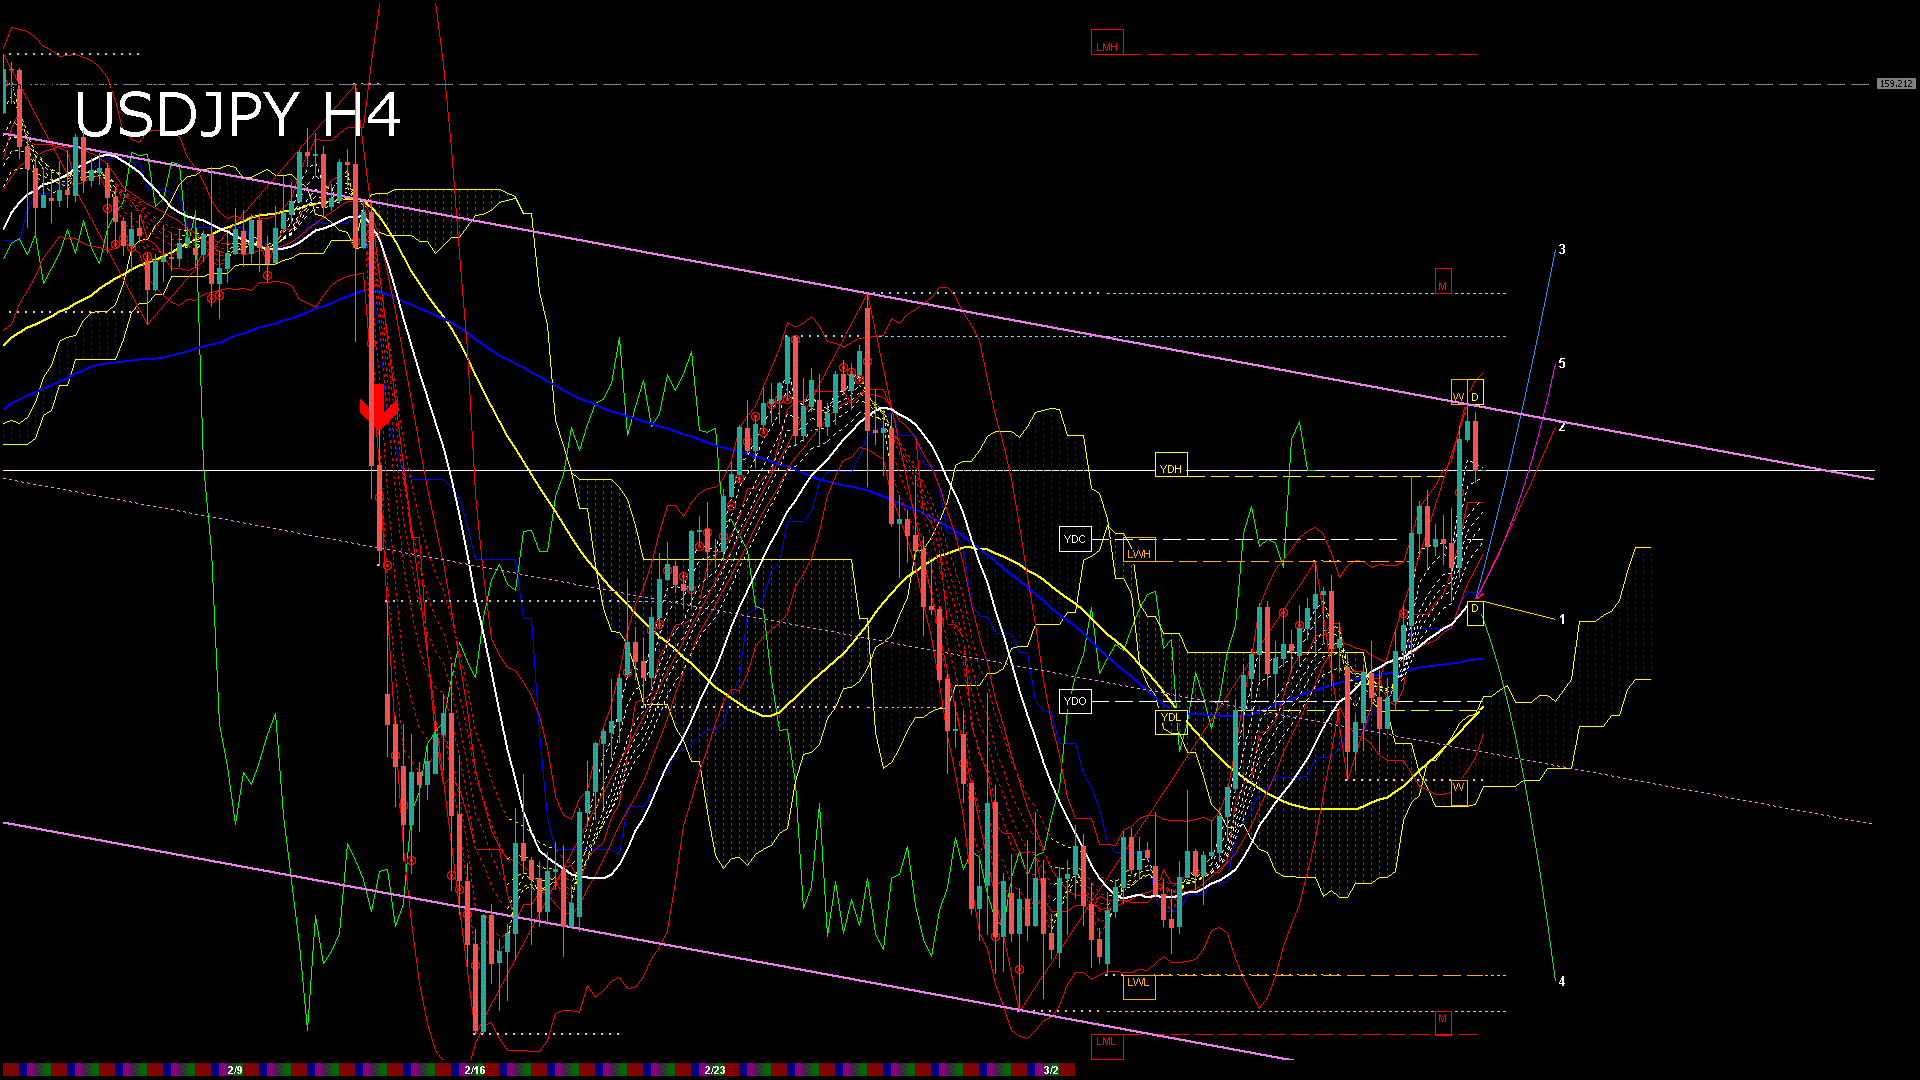Select the red LMH monthly-high label
The width and height of the screenshot is (1920, 1080).
1106,44
